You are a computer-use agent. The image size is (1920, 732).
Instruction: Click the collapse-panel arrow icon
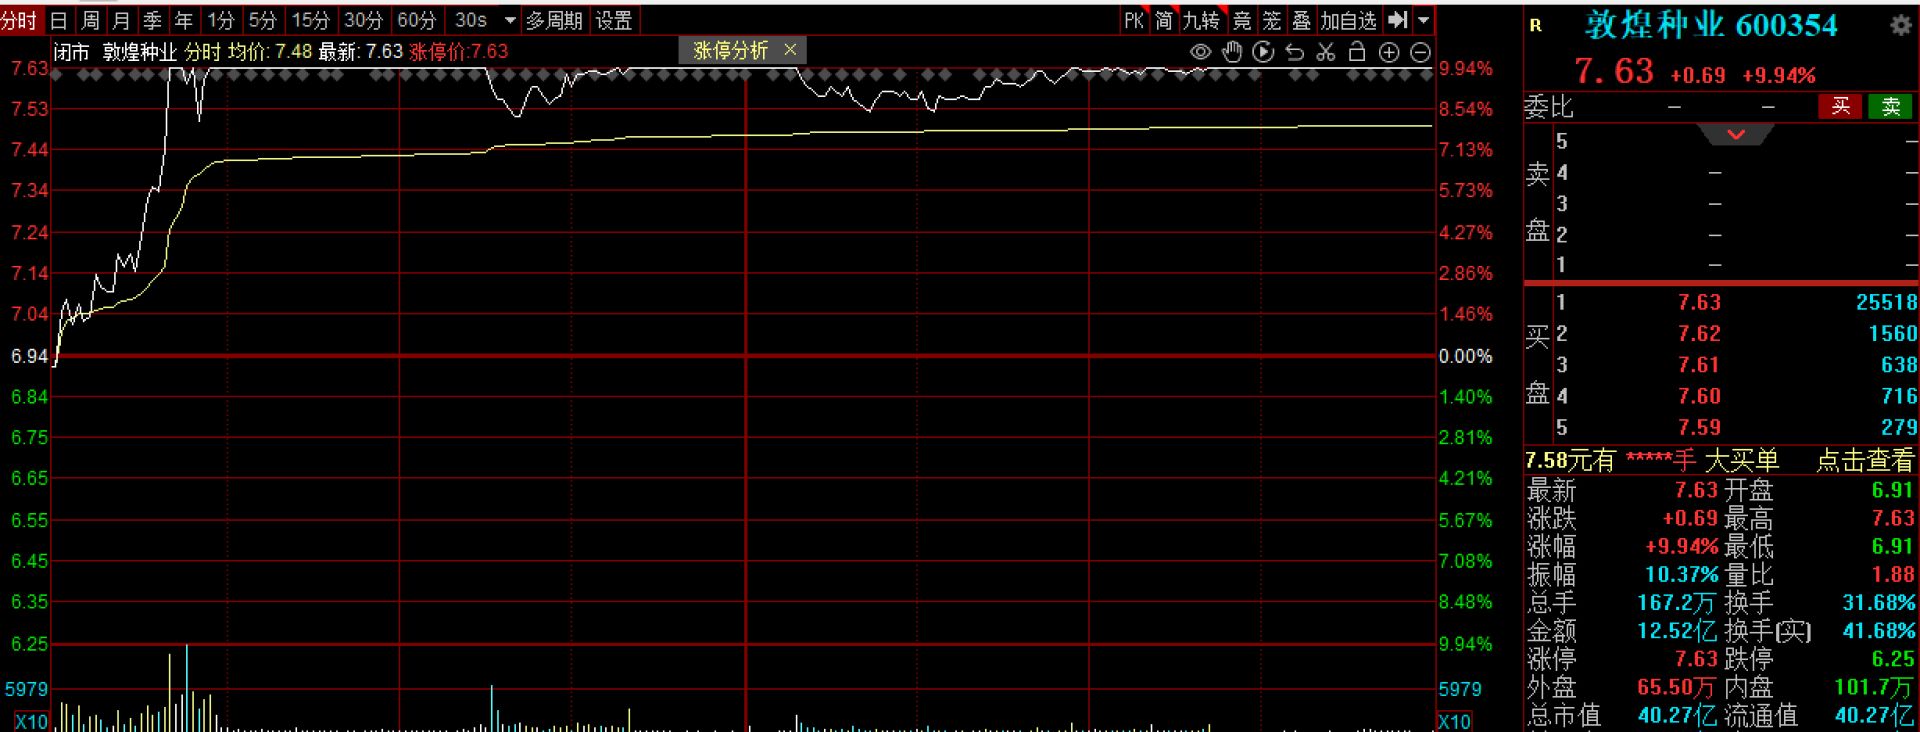[1398, 20]
